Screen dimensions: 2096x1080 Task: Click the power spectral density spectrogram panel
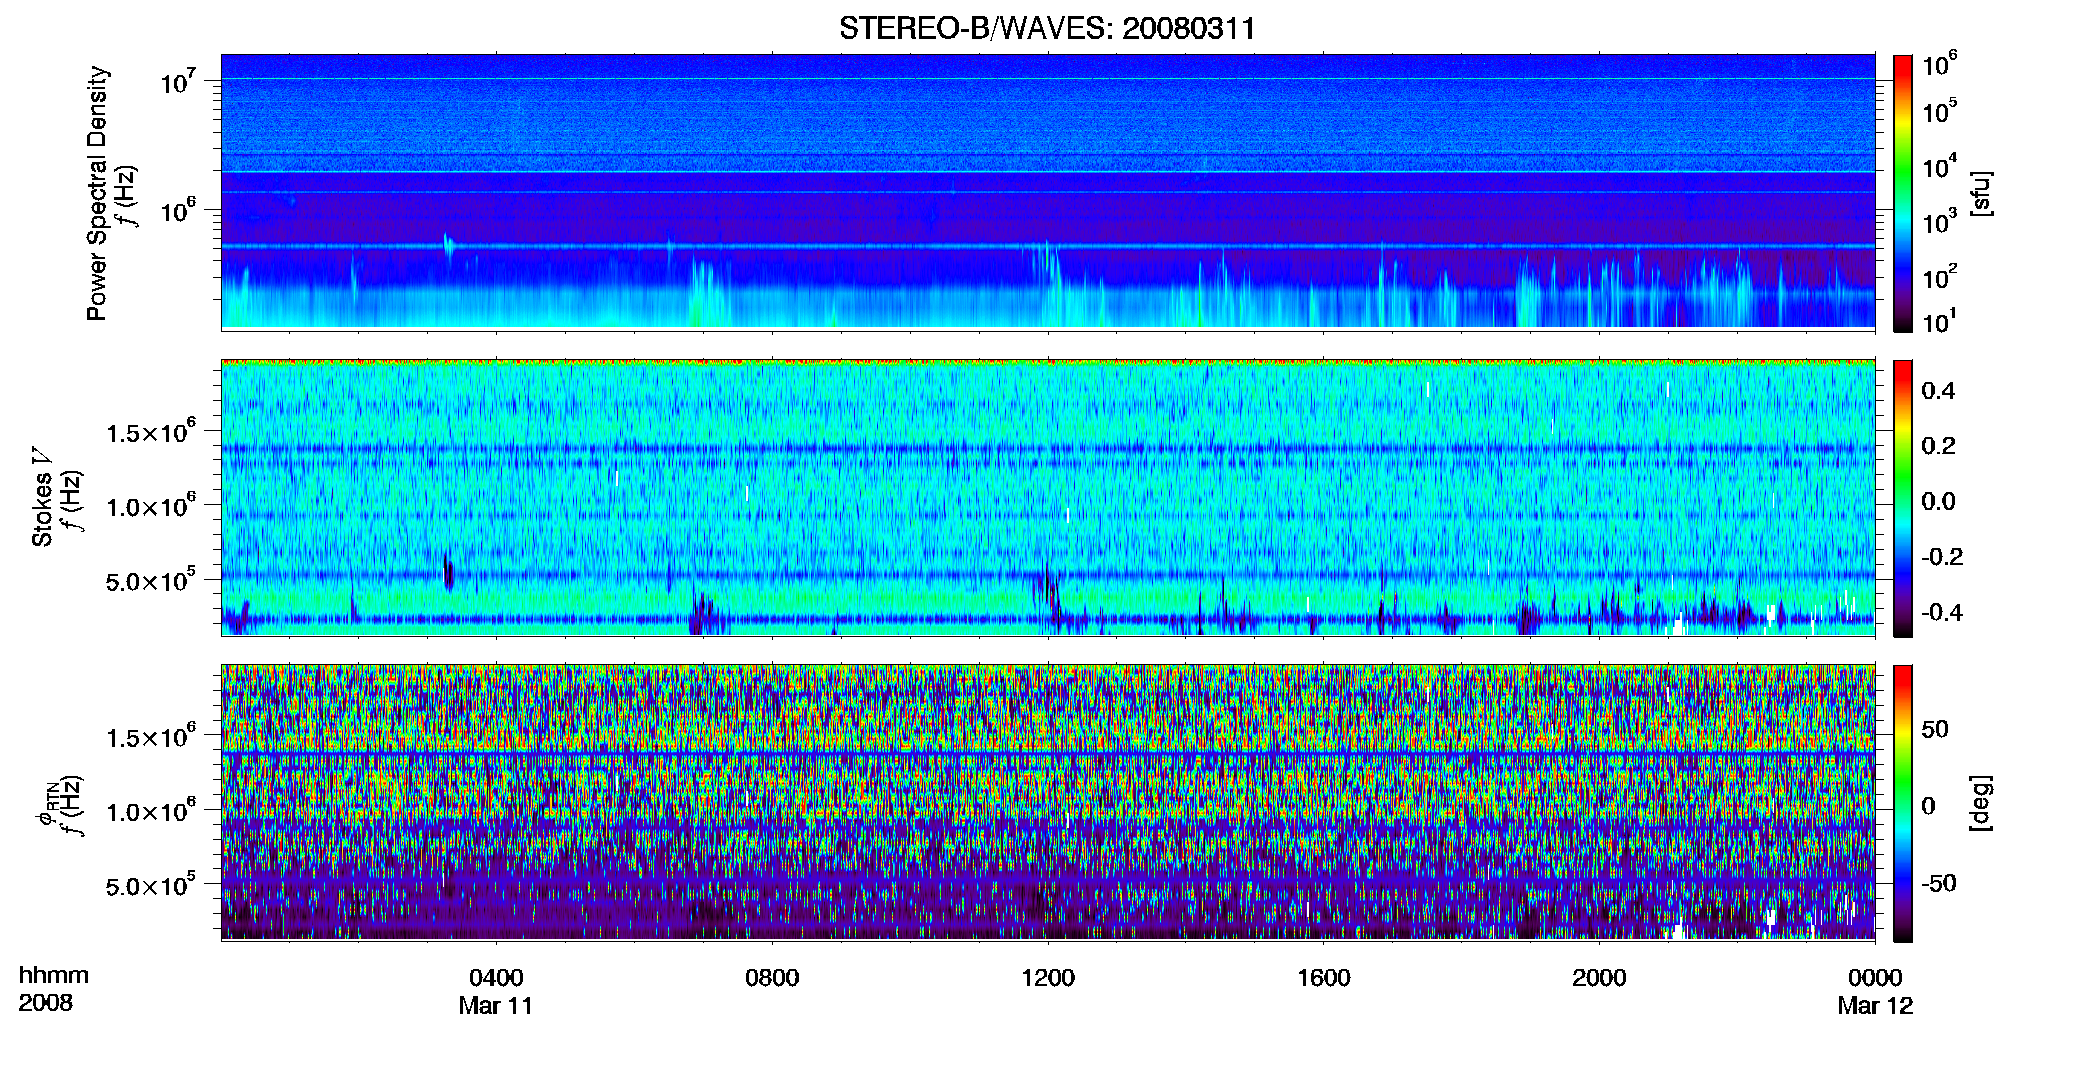coord(1048,192)
